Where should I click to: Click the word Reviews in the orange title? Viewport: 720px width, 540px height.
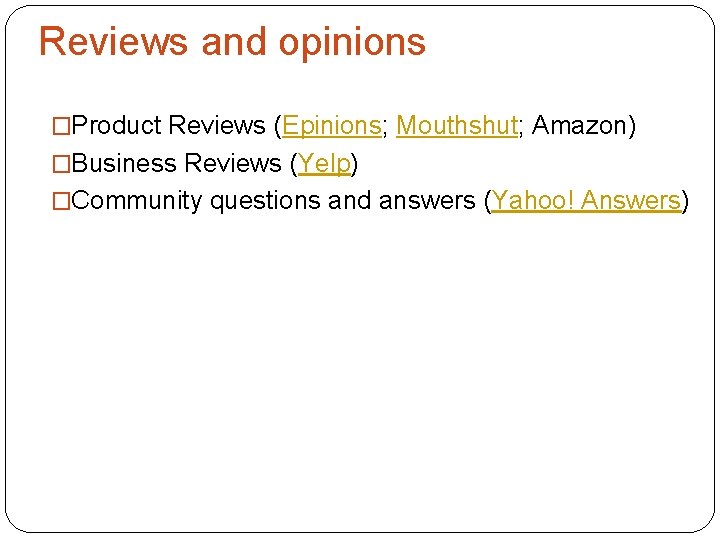point(113,41)
